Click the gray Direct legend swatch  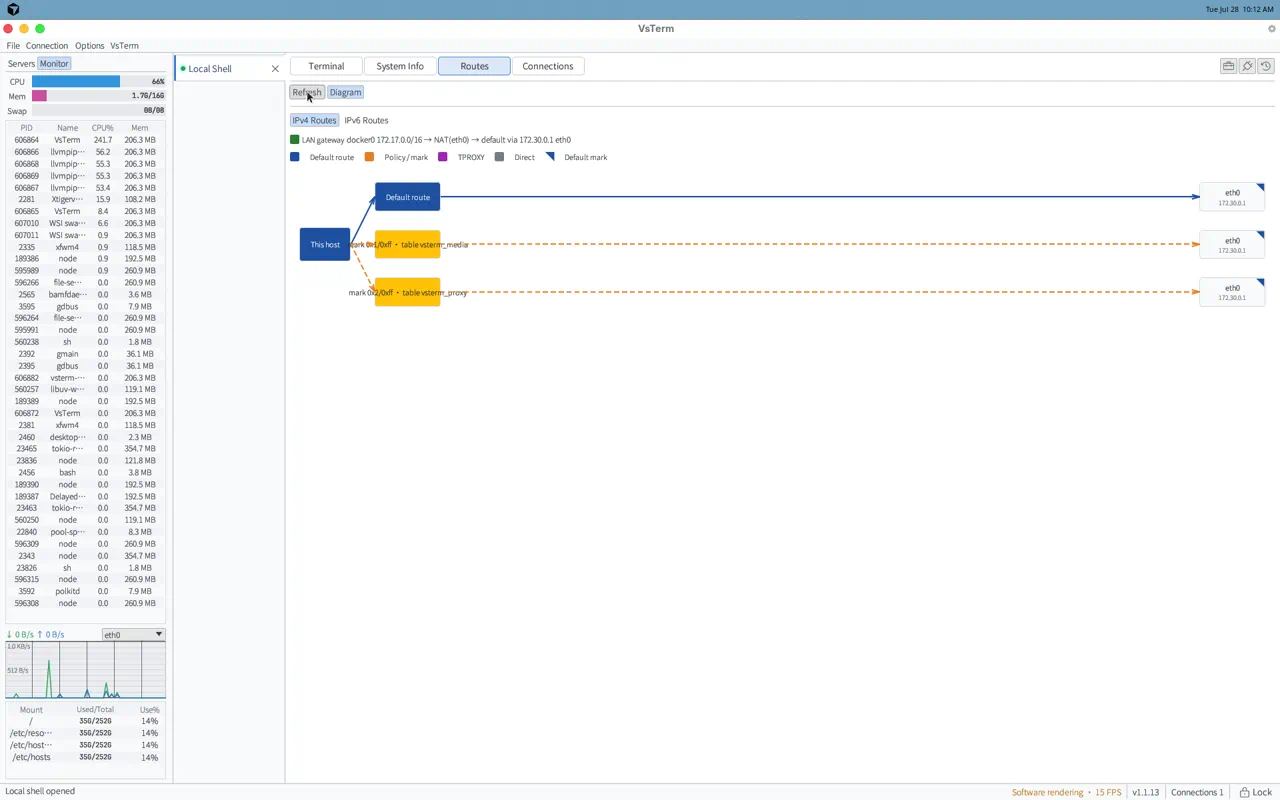[x=500, y=157]
